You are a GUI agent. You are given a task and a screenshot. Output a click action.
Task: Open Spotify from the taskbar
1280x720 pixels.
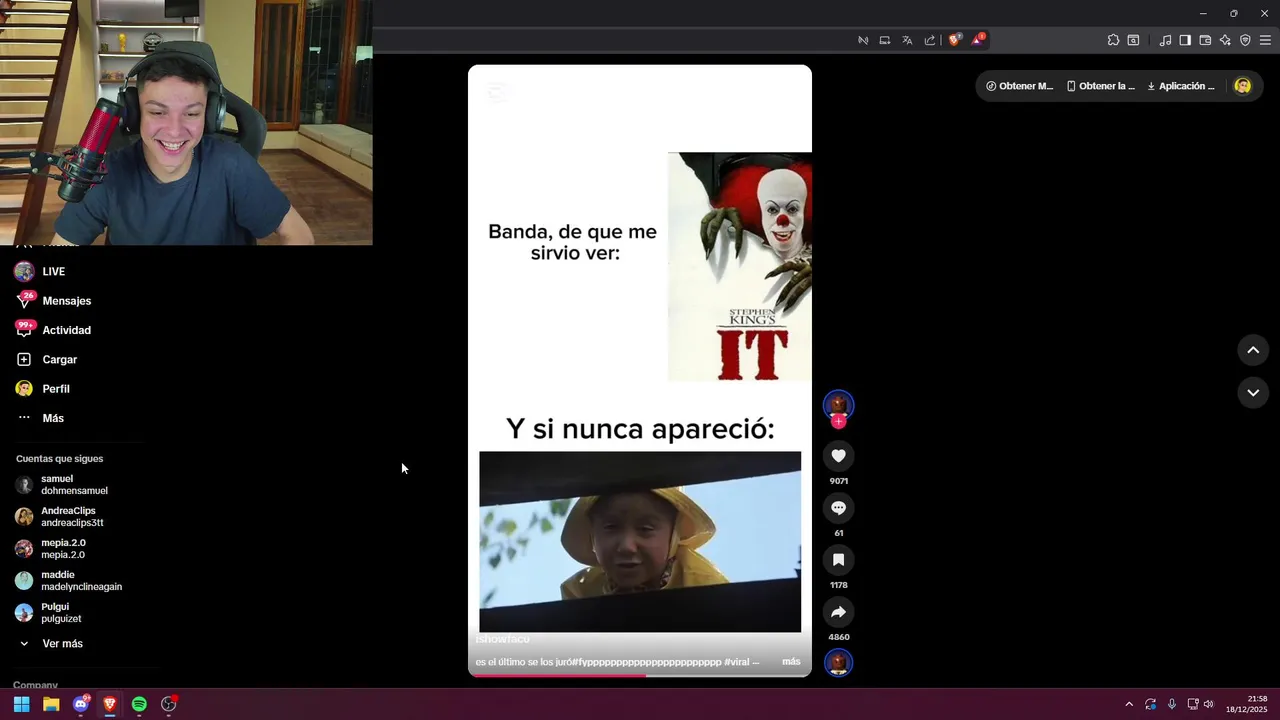tap(139, 704)
